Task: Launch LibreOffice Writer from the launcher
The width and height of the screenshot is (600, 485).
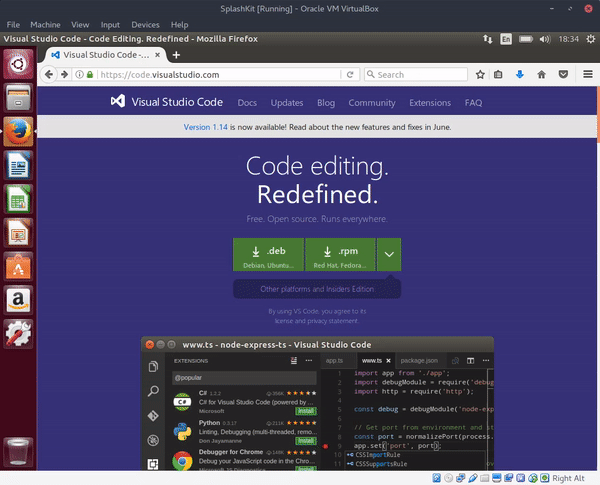Action: pos(18,165)
